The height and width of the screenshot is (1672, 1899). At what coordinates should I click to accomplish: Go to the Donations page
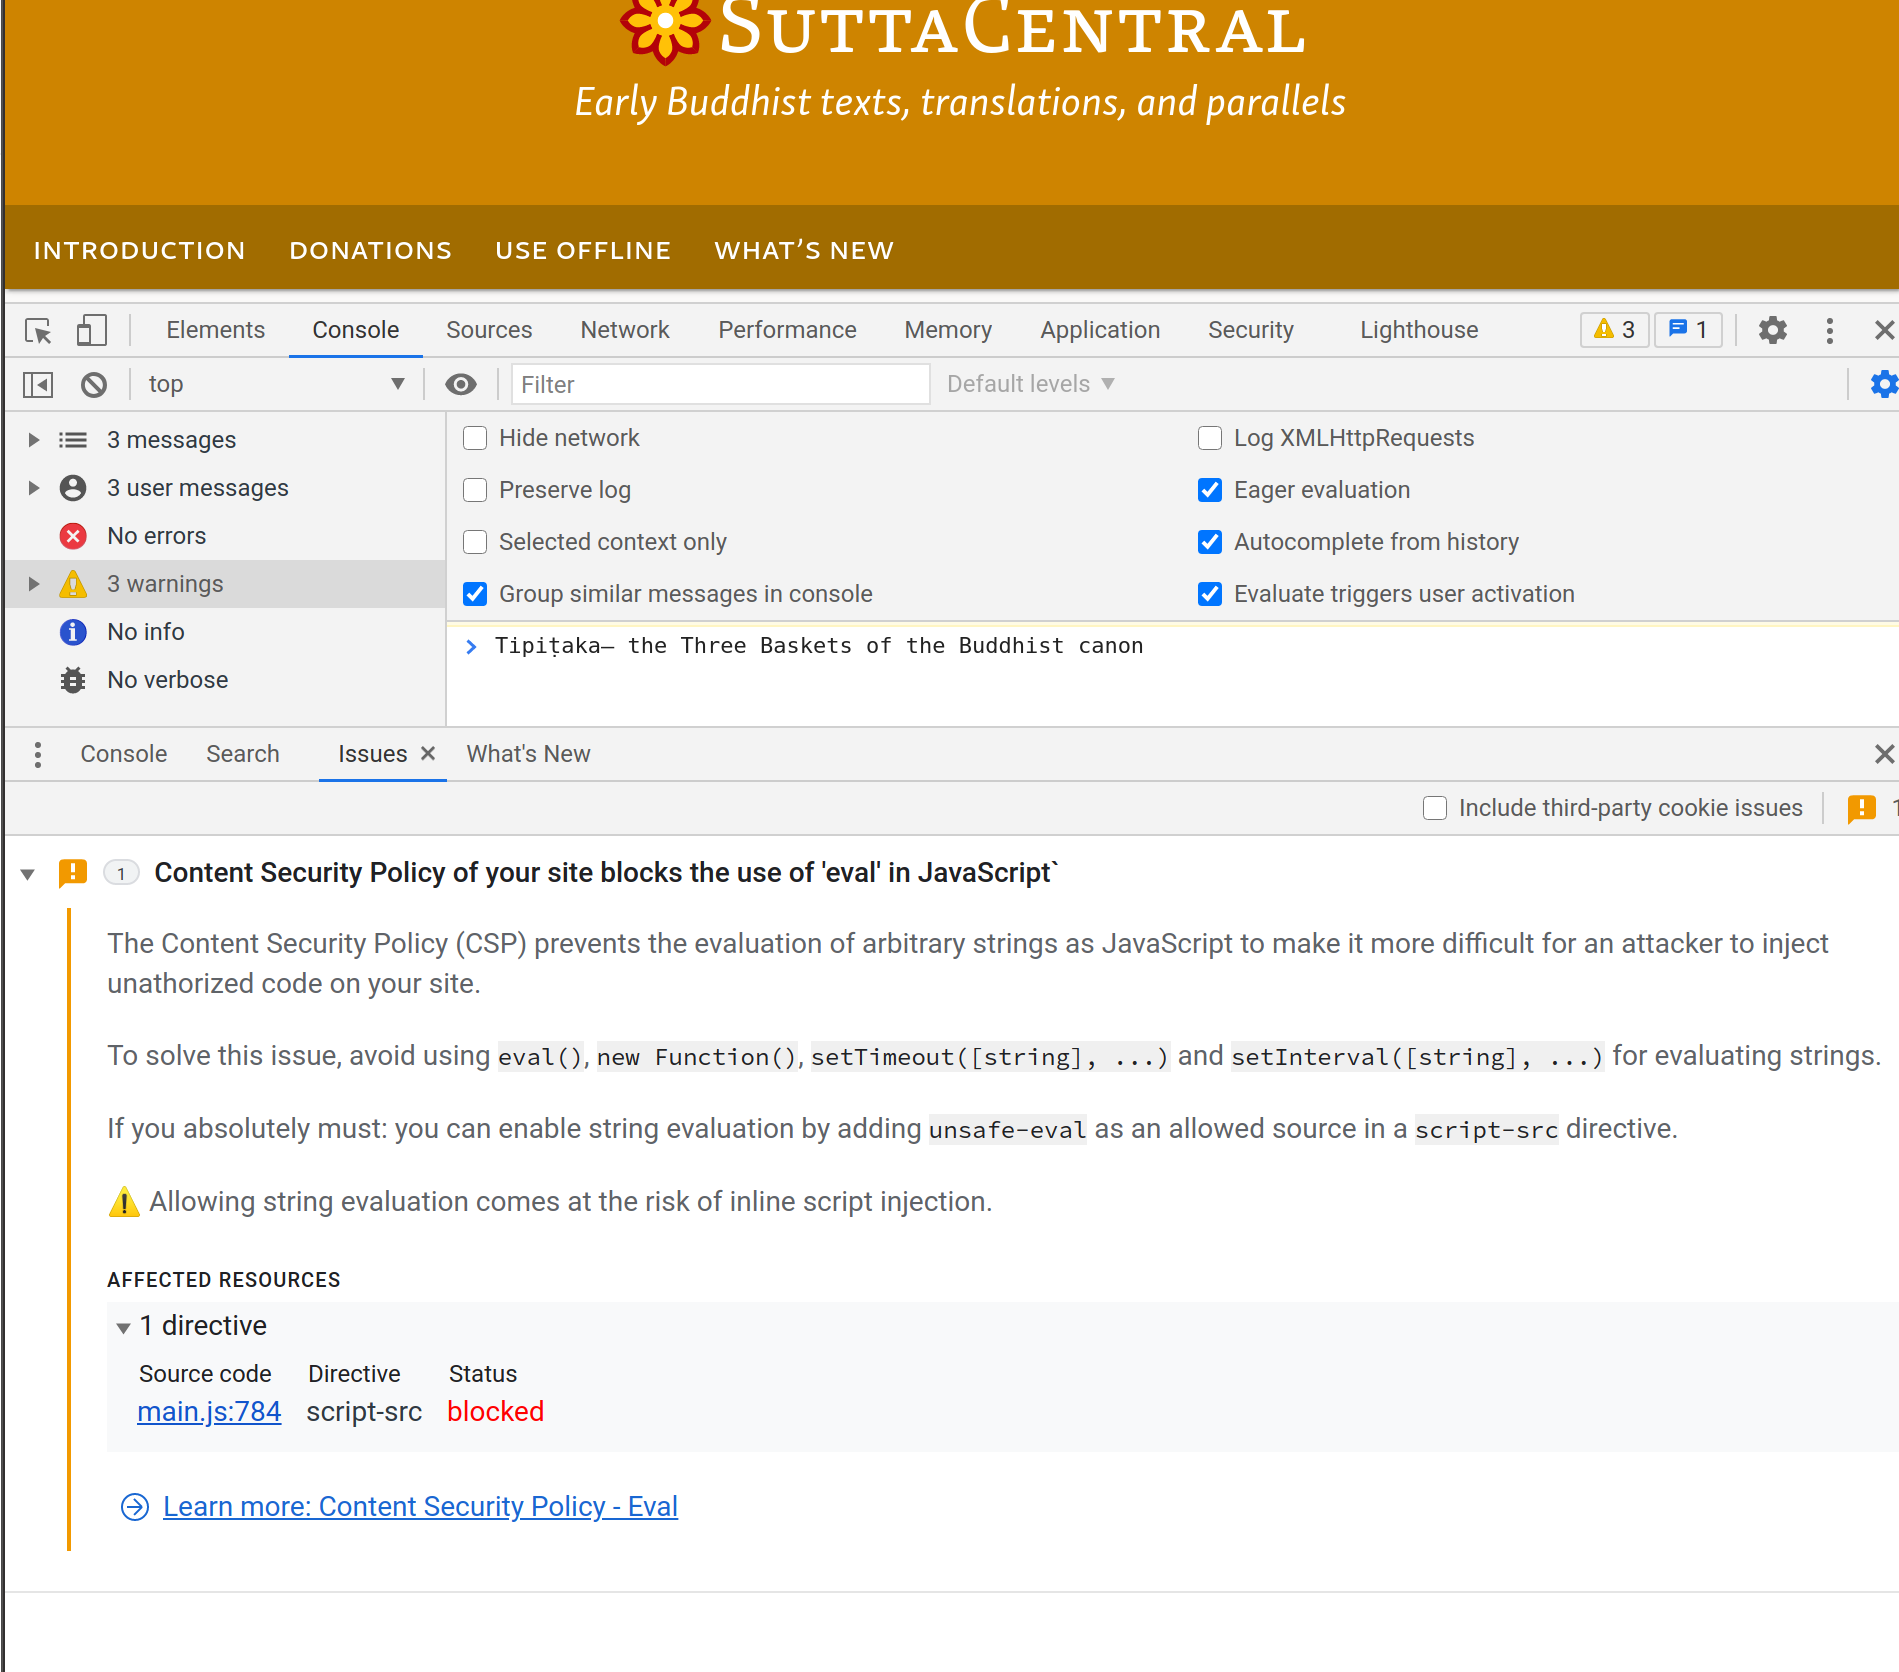tap(371, 250)
